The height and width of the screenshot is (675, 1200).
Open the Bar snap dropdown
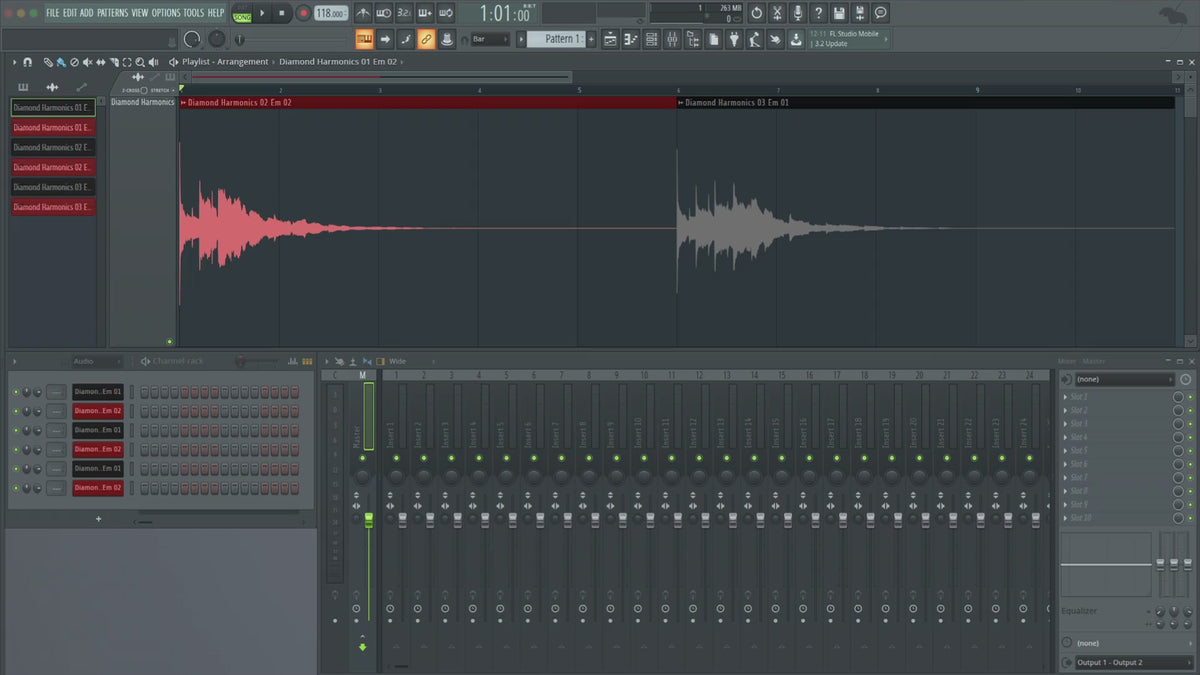point(490,39)
